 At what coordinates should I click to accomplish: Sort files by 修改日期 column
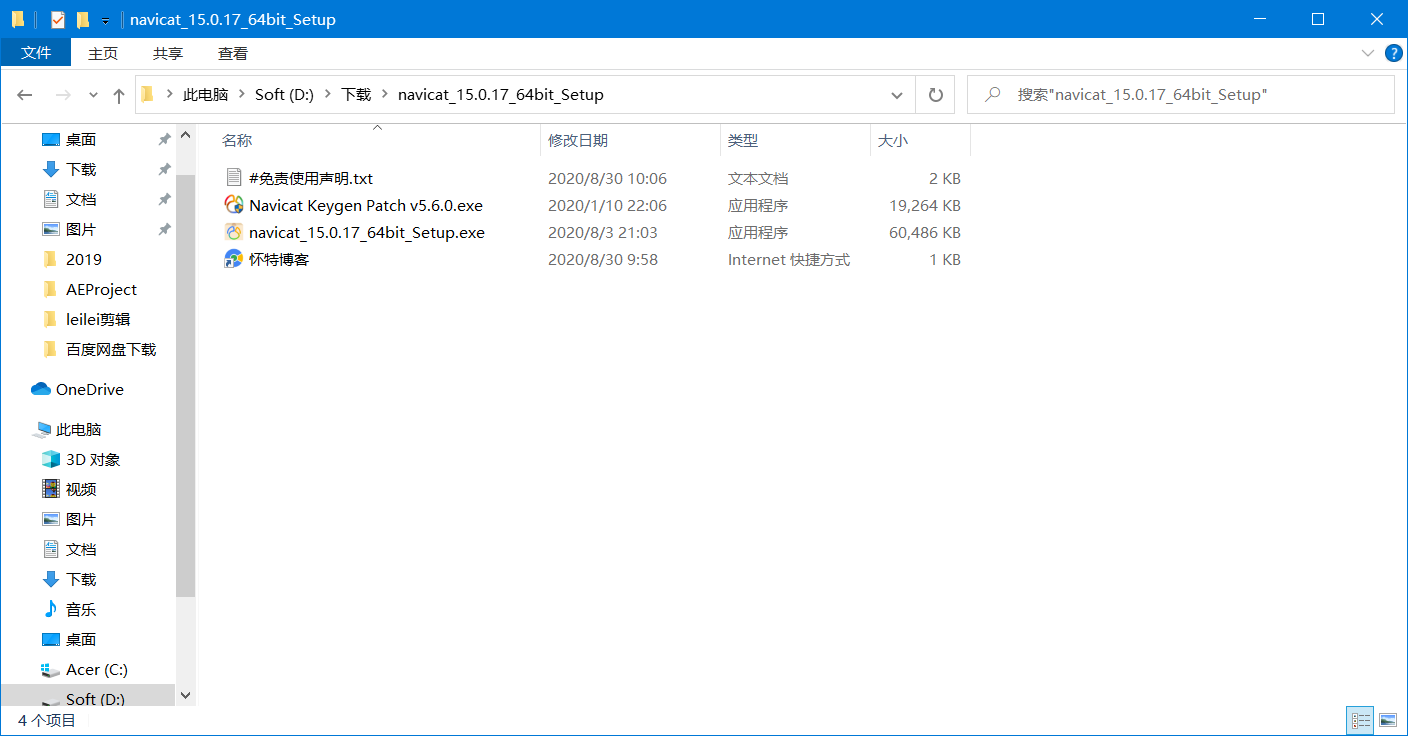630,141
